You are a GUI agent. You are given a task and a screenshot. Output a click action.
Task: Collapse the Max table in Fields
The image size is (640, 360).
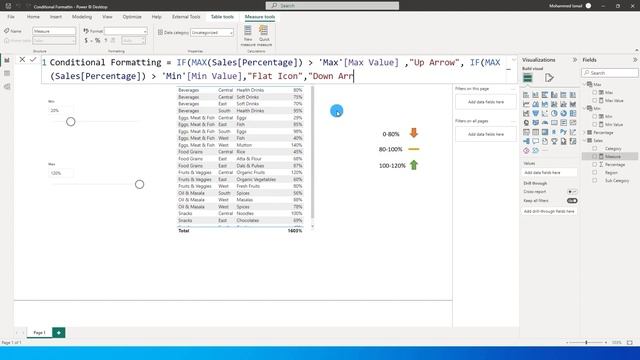point(584,84)
